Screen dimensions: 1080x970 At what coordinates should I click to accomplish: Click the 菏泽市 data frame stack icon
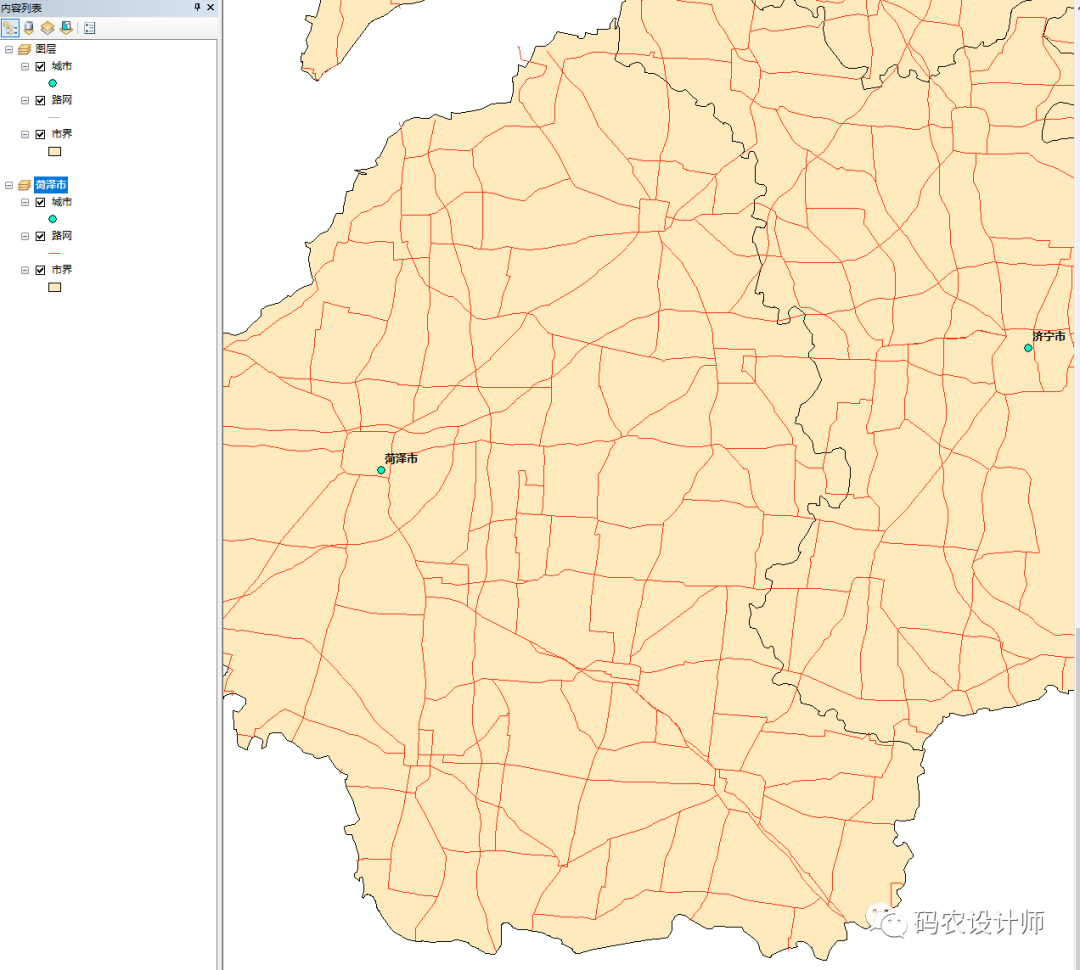[x=24, y=185]
